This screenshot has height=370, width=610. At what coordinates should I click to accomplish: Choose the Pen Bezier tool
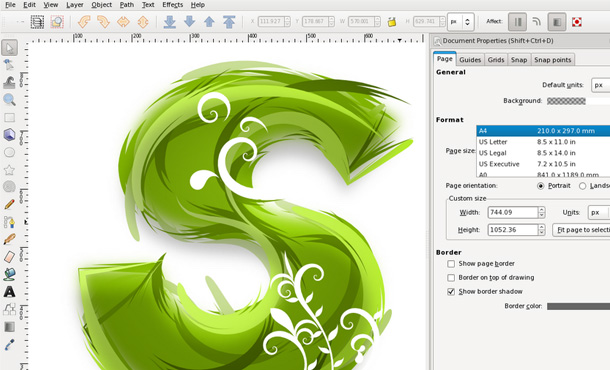pyautogui.click(x=9, y=222)
